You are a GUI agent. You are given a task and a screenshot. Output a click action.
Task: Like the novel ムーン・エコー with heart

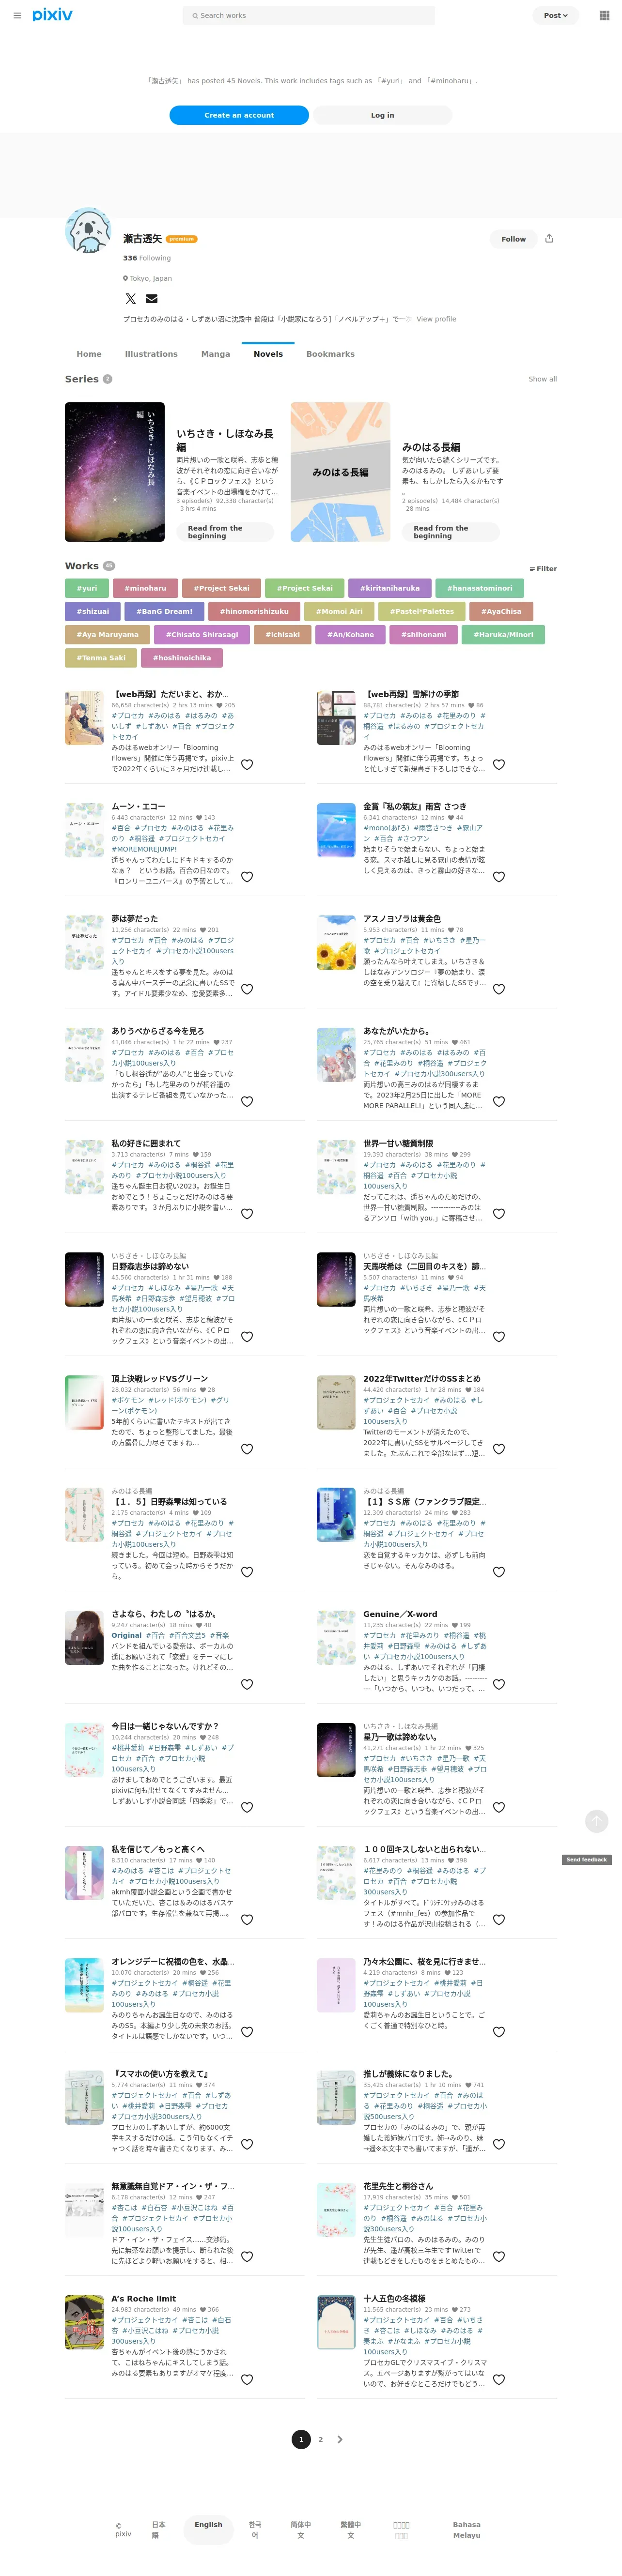247,877
